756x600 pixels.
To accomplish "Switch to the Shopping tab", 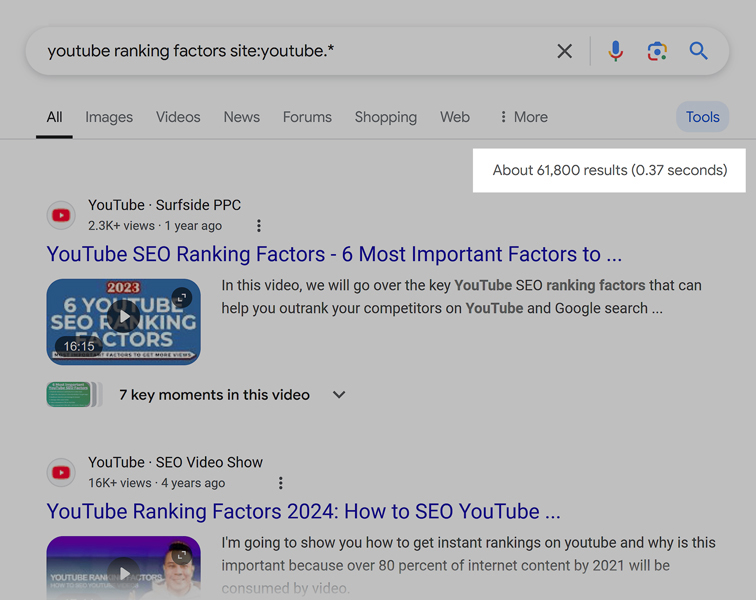I will [x=386, y=117].
